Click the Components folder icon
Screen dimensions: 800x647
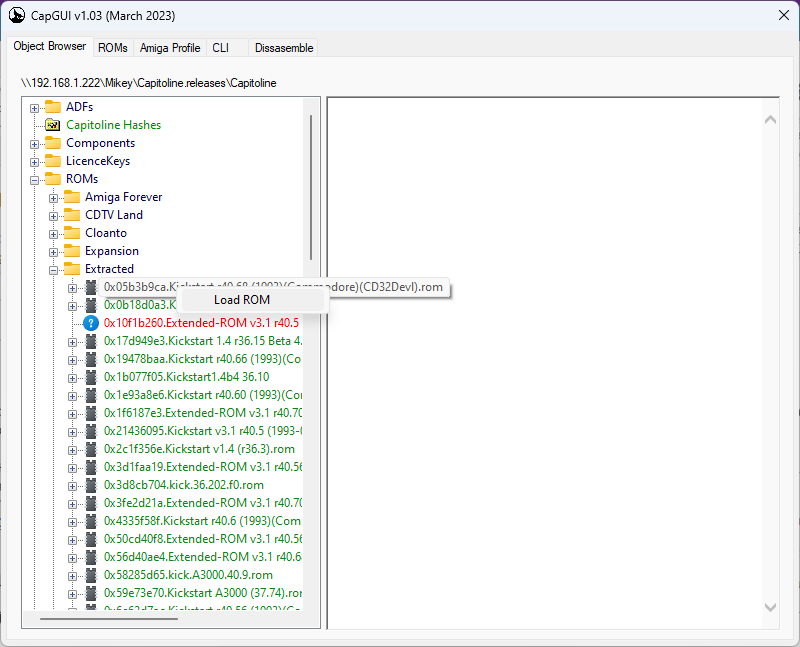[x=53, y=143]
